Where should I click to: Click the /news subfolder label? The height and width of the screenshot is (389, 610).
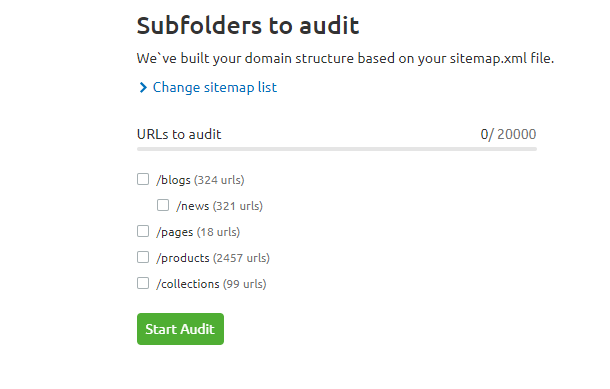[193, 206]
